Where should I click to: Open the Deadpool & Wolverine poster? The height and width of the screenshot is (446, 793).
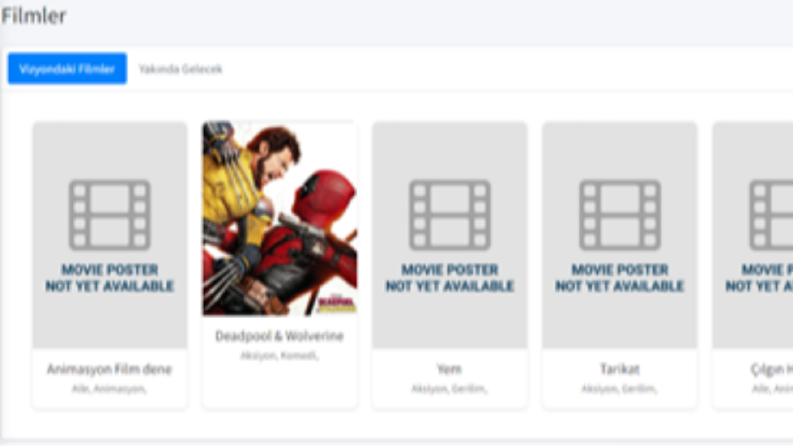[280, 218]
